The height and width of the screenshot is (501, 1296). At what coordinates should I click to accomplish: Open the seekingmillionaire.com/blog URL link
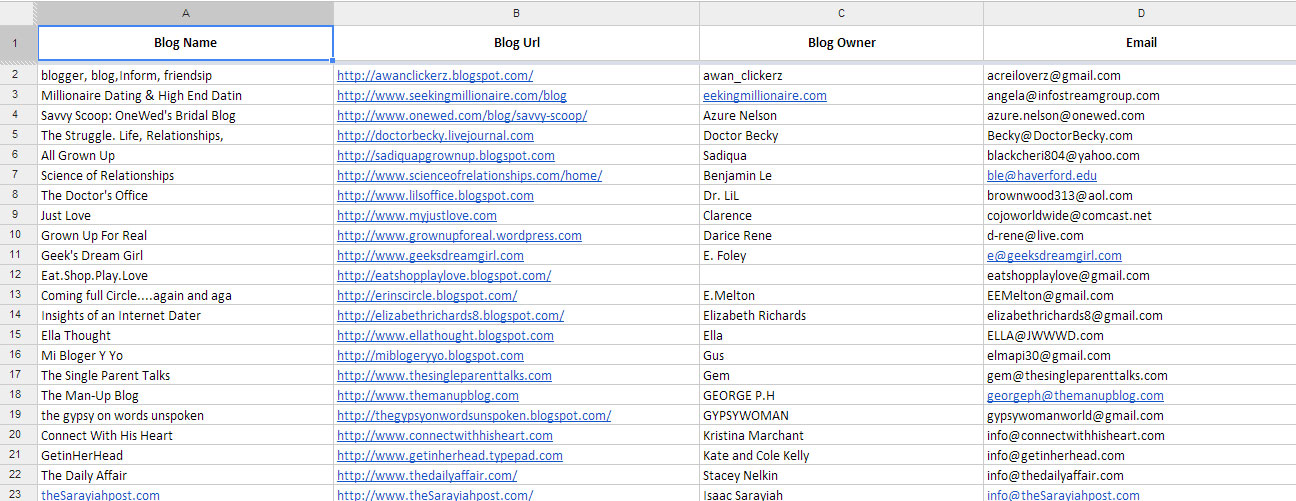452,96
